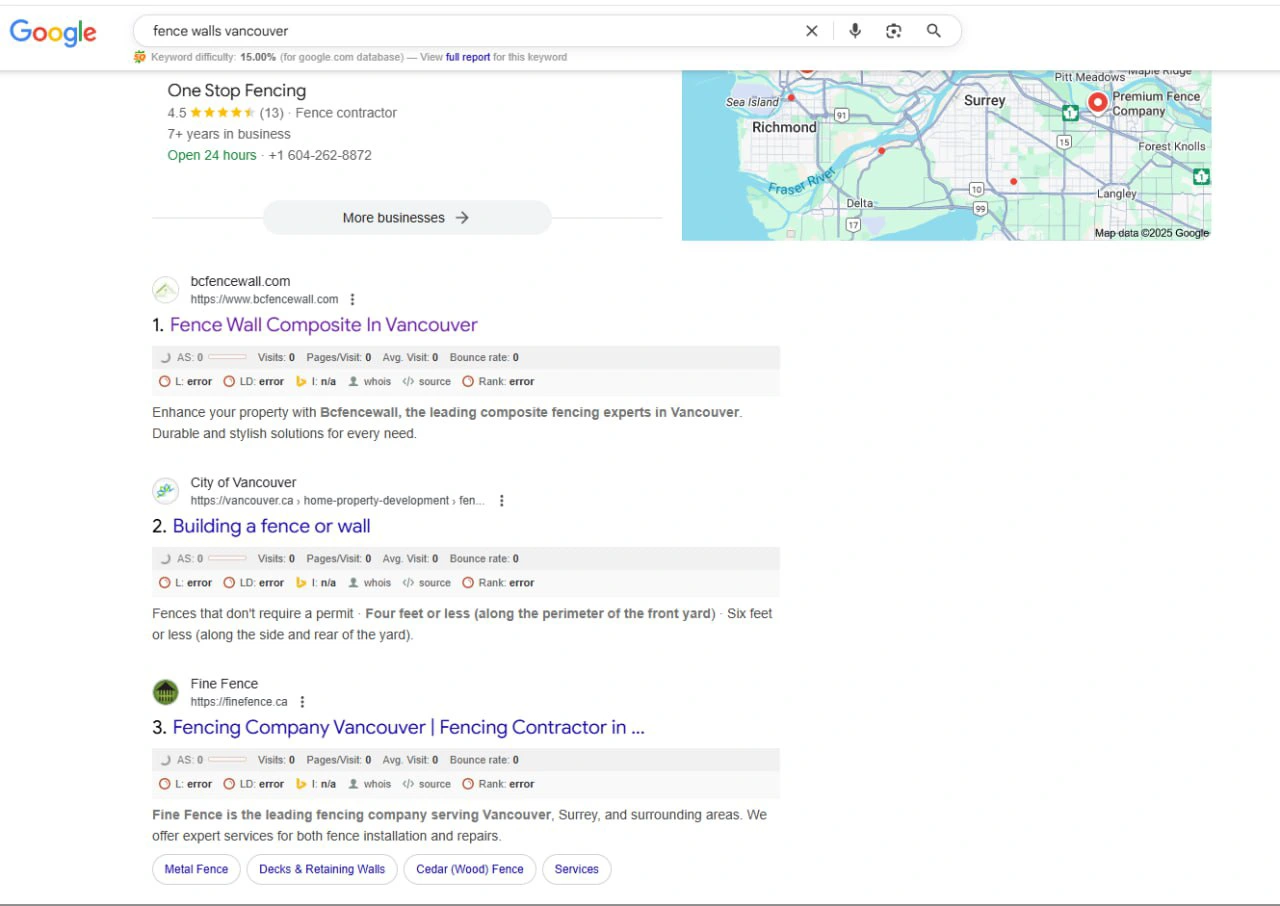The width and height of the screenshot is (1280, 906).
Task: View source for finefence.ca result
Action: (427, 784)
